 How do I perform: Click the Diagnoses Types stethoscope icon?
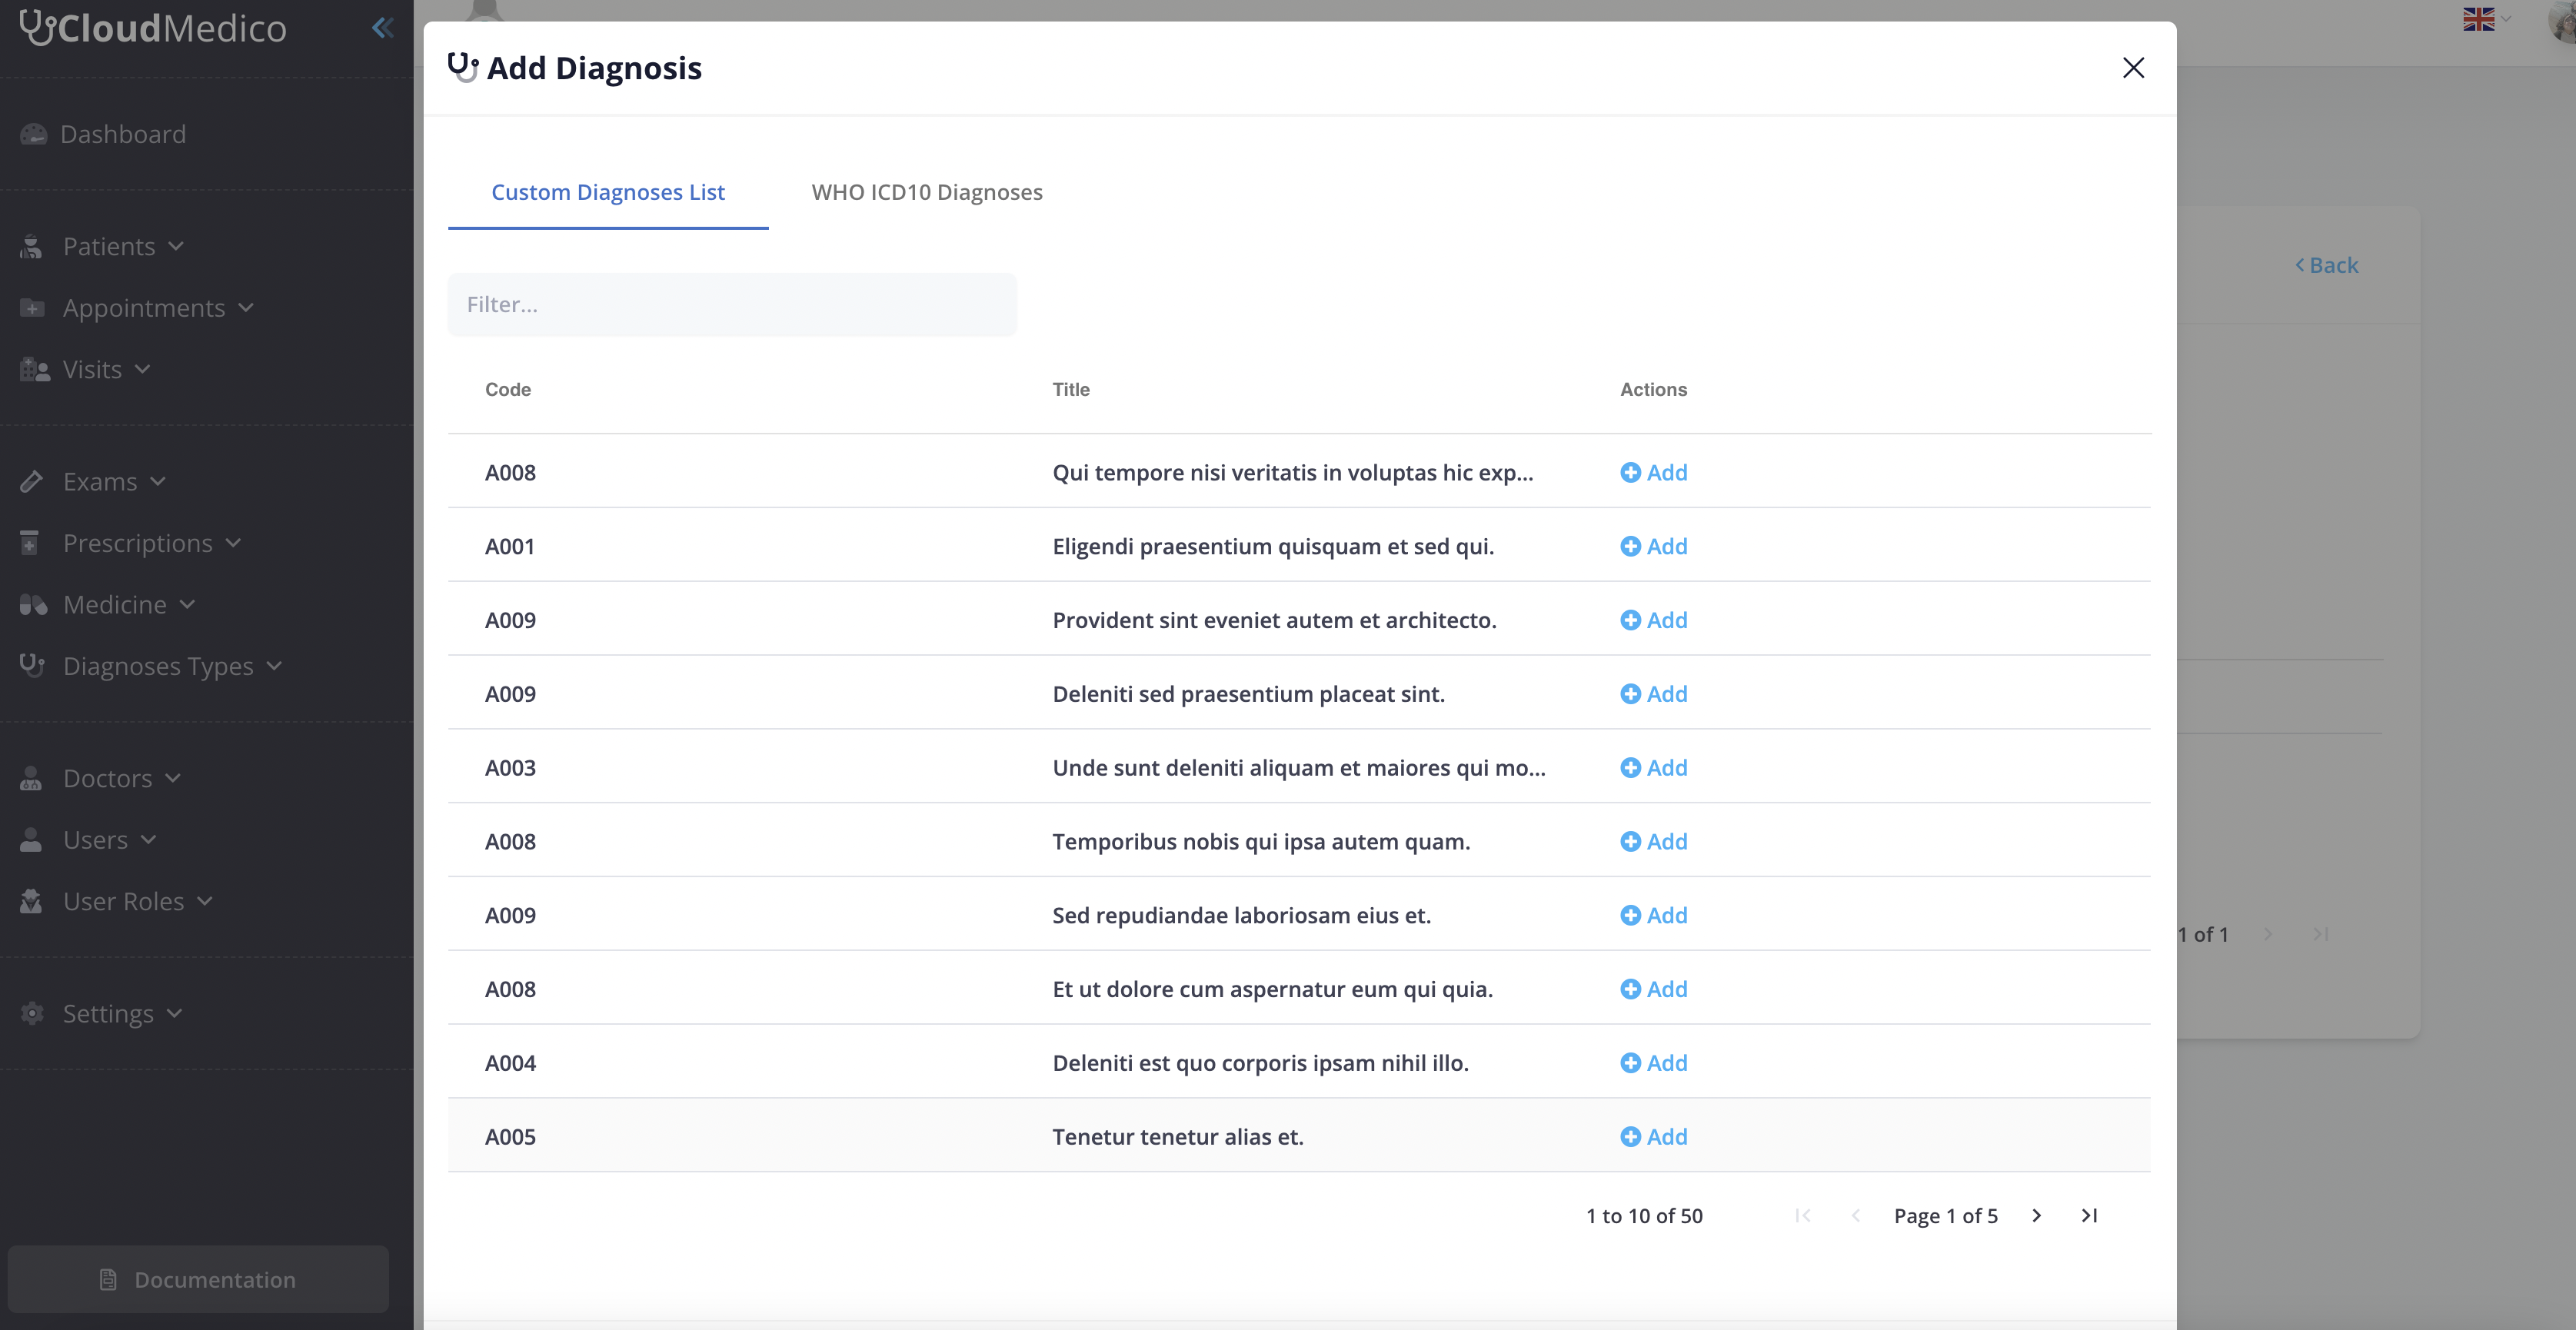coord(32,665)
